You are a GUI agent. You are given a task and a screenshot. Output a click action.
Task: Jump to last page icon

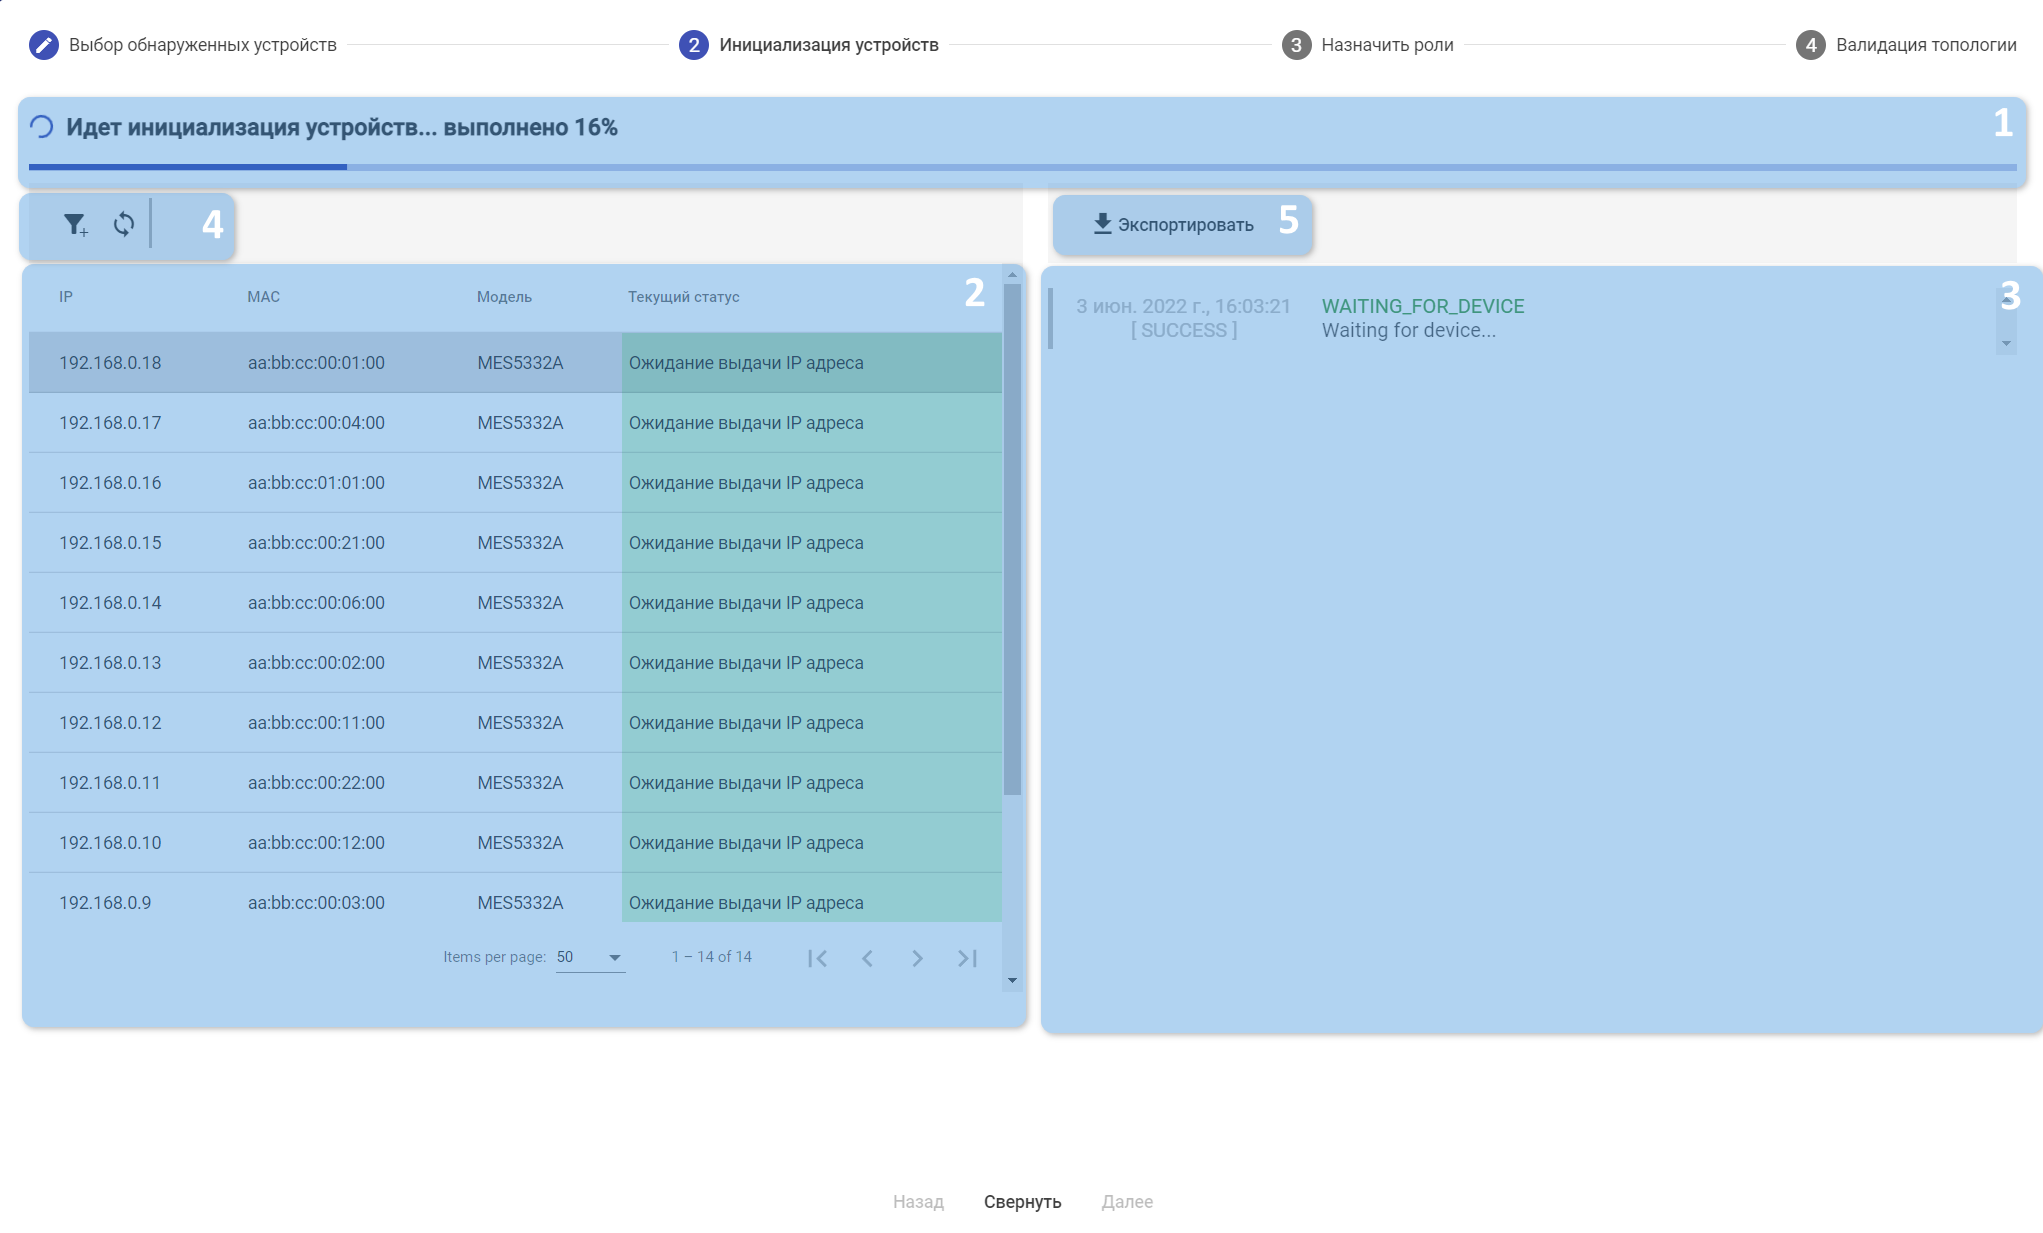tap(967, 958)
